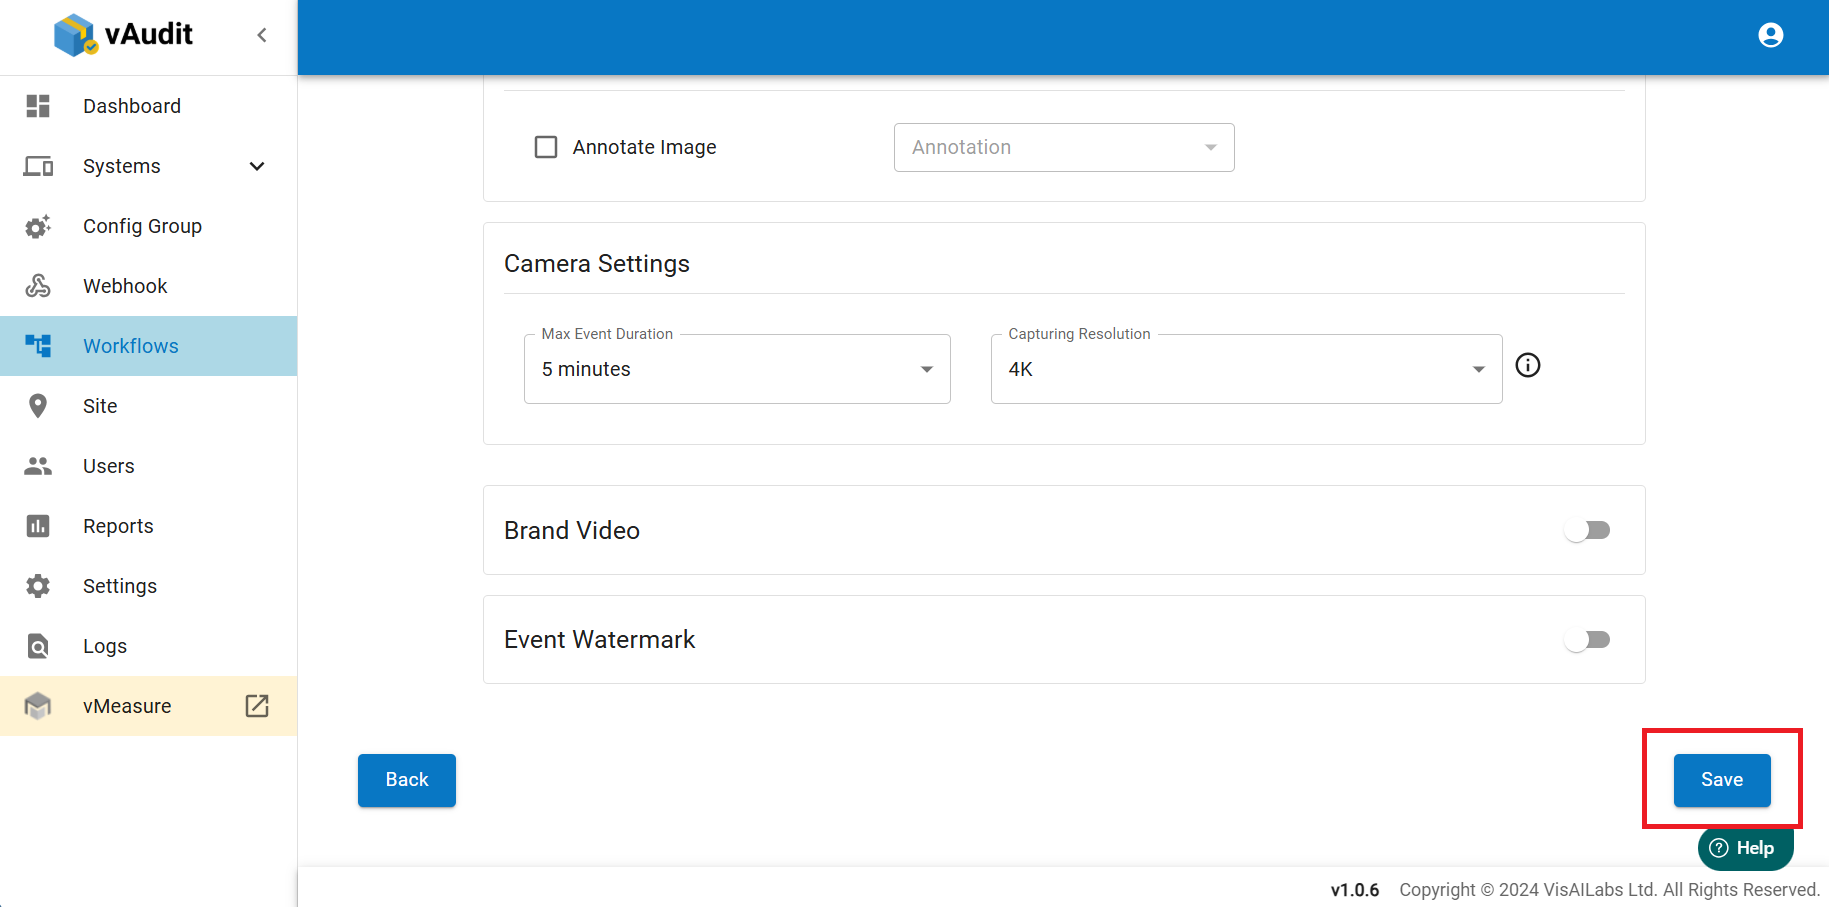Click the Site location pin icon
Viewport: 1829px width, 907px height.
point(38,406)
